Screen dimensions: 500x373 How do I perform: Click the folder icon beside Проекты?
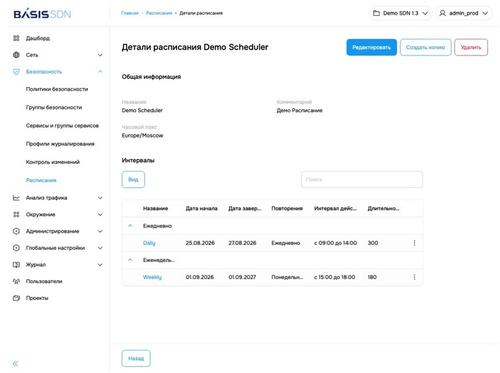point(16,298)
